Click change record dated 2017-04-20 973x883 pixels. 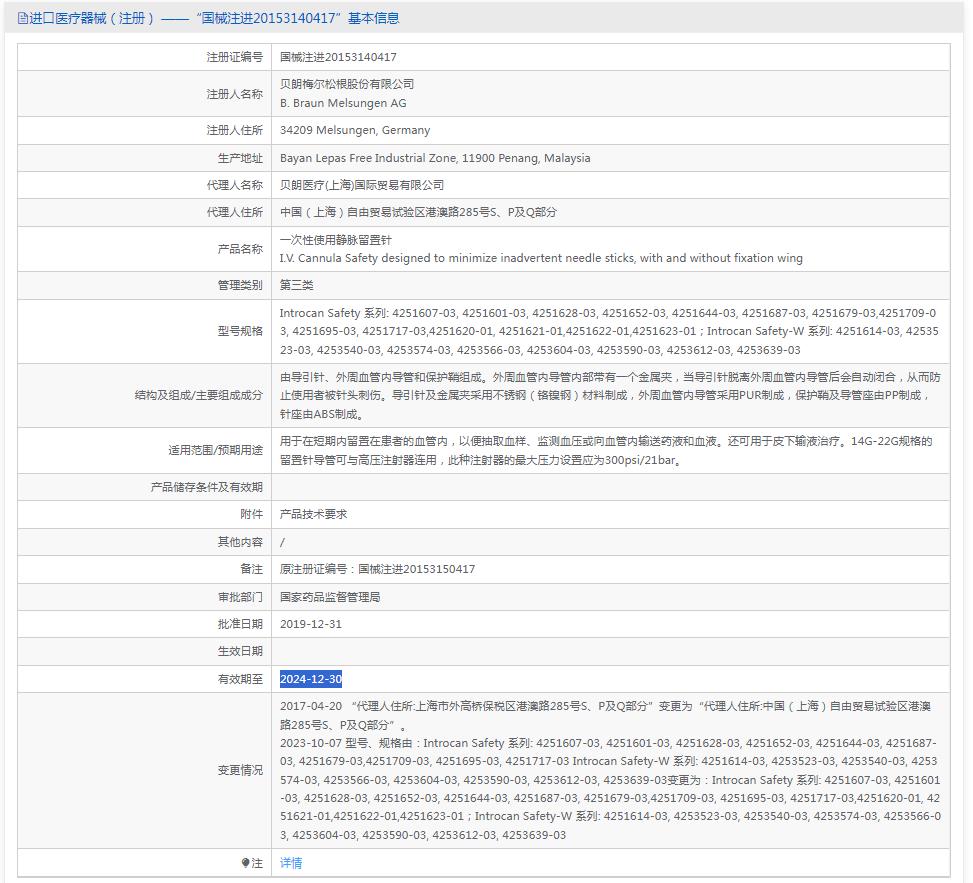605,715
